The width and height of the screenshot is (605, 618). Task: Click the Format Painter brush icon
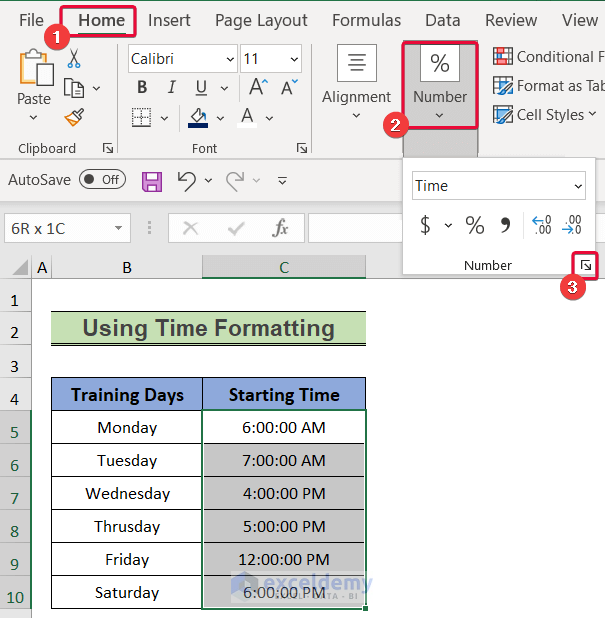[x=74, y=117]
